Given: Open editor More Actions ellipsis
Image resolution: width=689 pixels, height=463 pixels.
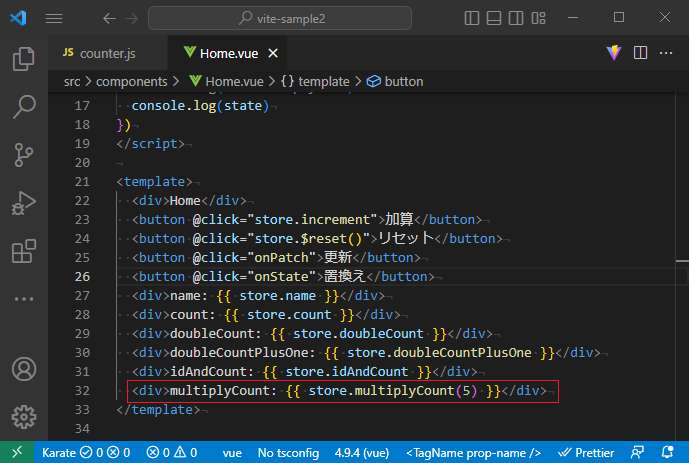Looking at the screenshot, I should [x=666, y=53].
